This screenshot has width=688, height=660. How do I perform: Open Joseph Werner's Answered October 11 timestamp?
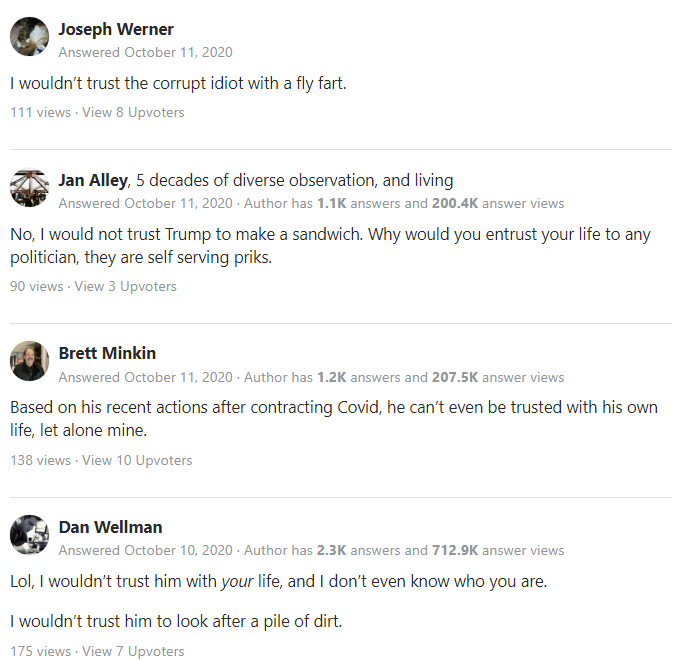coord(145,52)
